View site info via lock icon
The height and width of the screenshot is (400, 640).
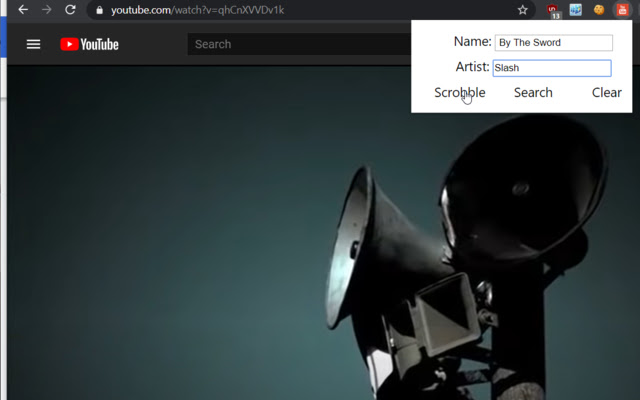click(x=99, y=10)
